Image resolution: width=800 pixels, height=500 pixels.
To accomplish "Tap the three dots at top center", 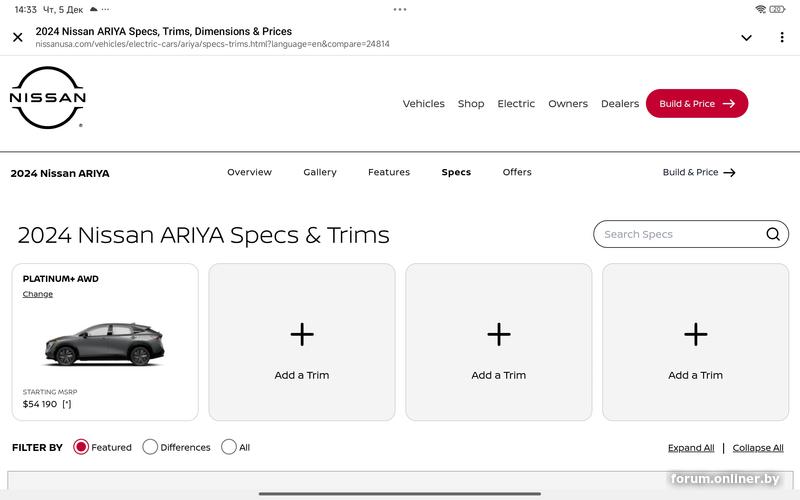I will (x=400, y=9).
